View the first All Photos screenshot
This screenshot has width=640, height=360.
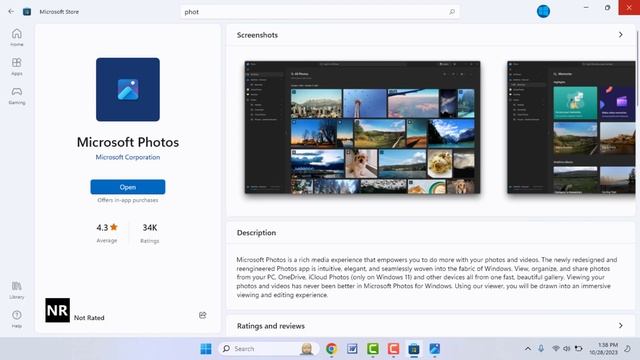point(362,127)
